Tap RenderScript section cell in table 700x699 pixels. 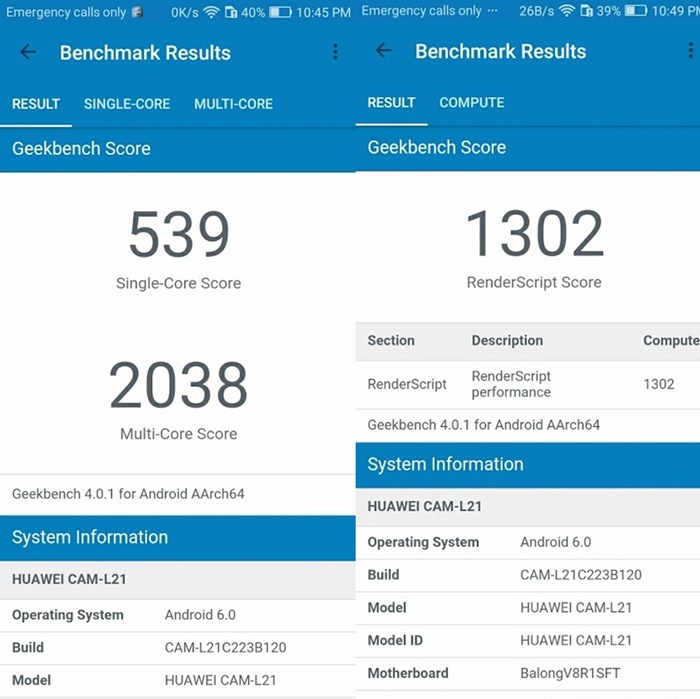click(x=407, y=384)
